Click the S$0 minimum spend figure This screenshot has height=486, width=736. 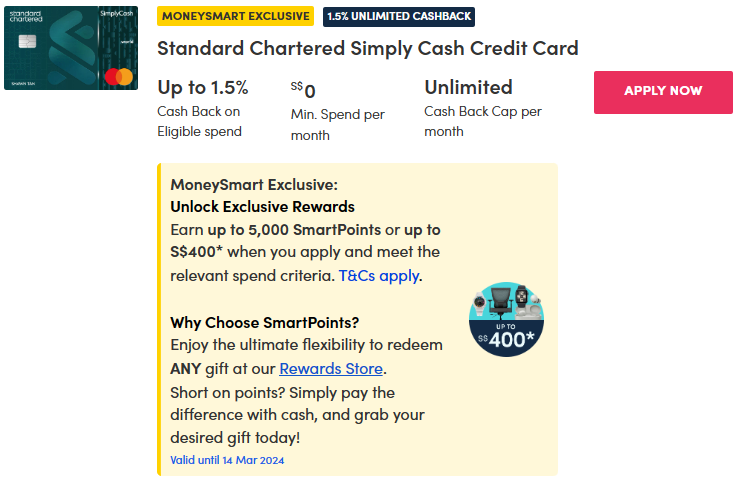(x=303, y=91)
